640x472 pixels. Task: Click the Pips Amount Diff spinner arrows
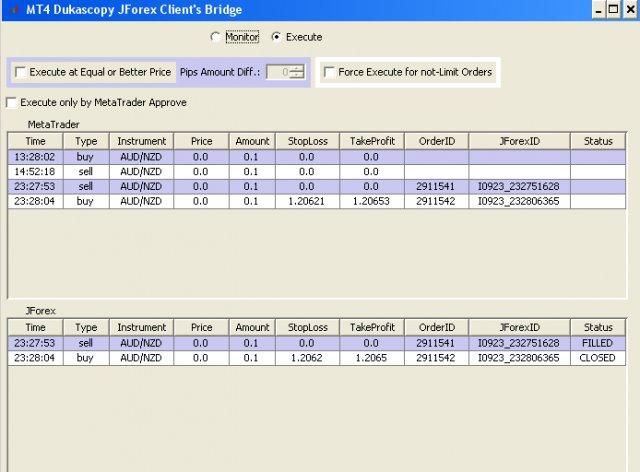tap(297, 72)
